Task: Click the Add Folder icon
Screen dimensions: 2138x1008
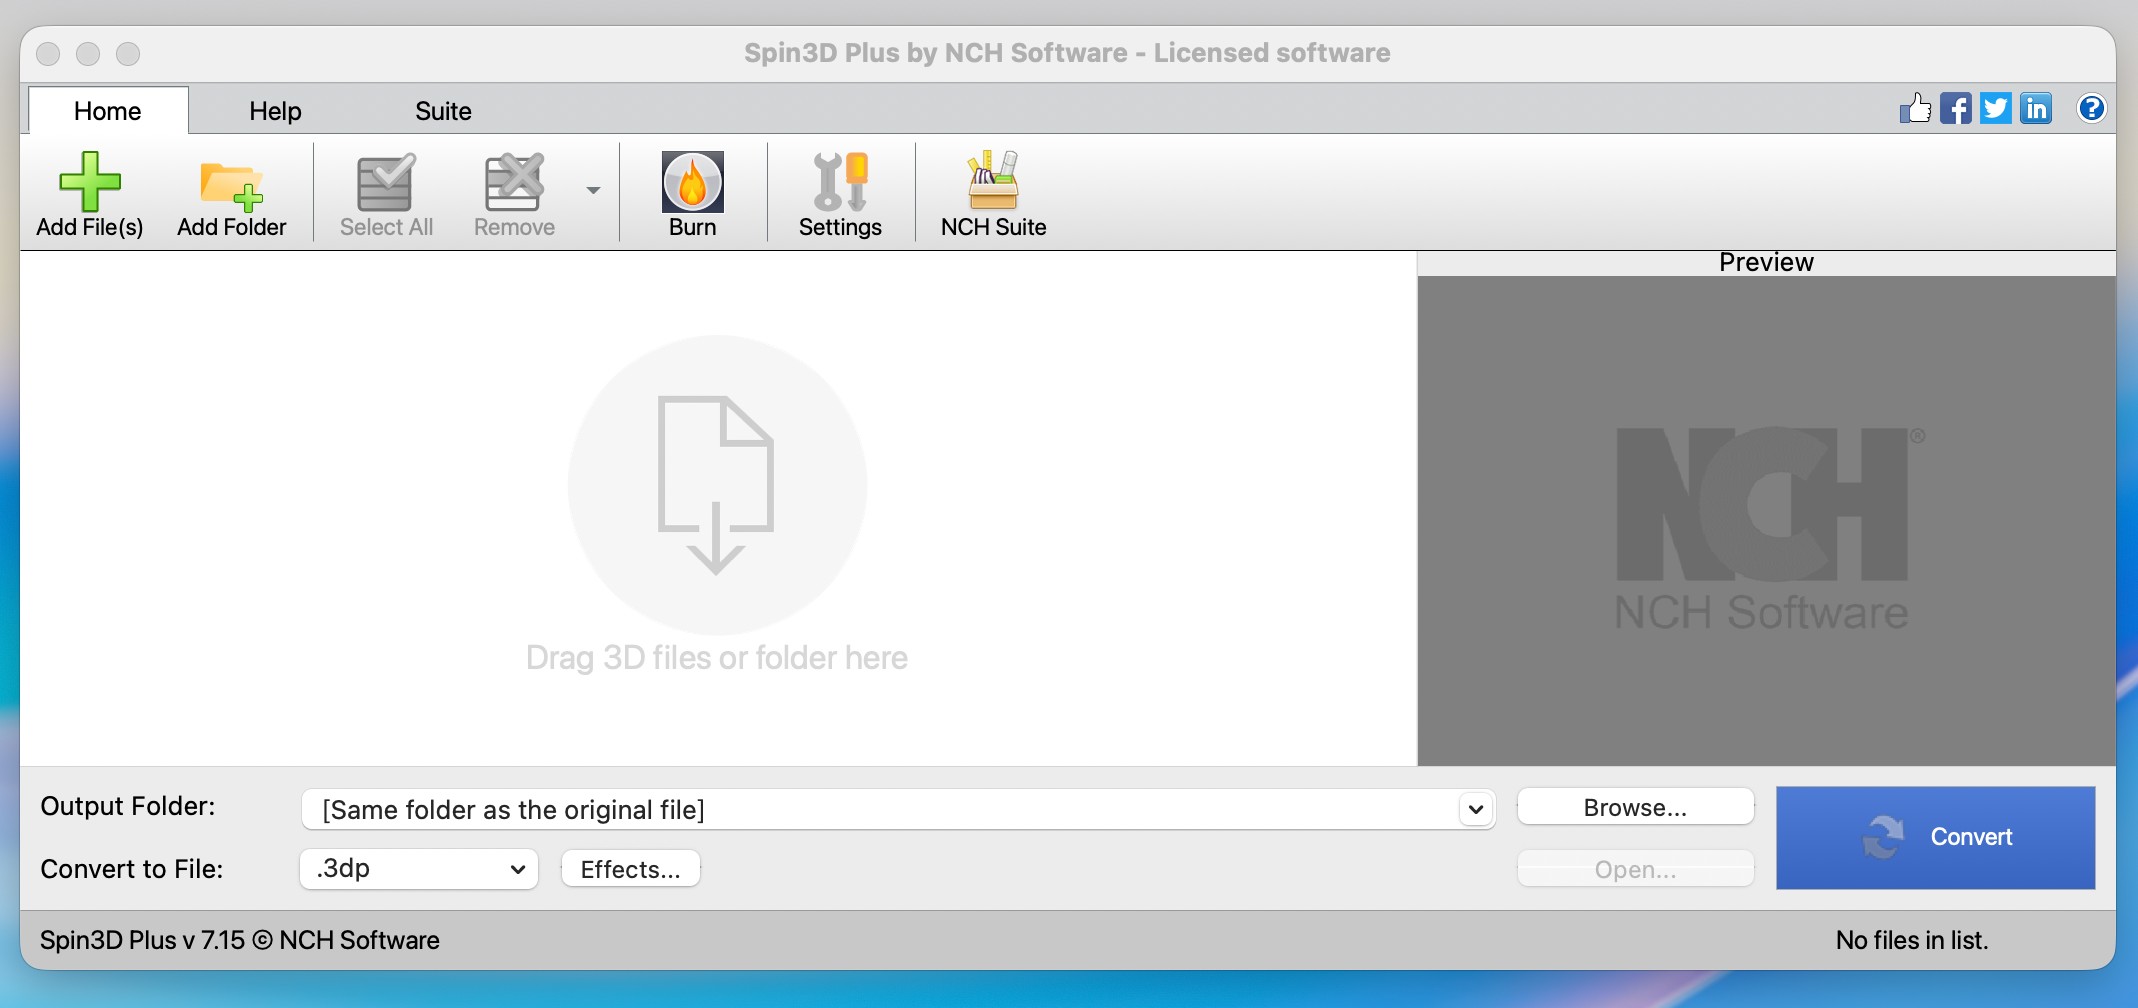Action: pos(231,185)
